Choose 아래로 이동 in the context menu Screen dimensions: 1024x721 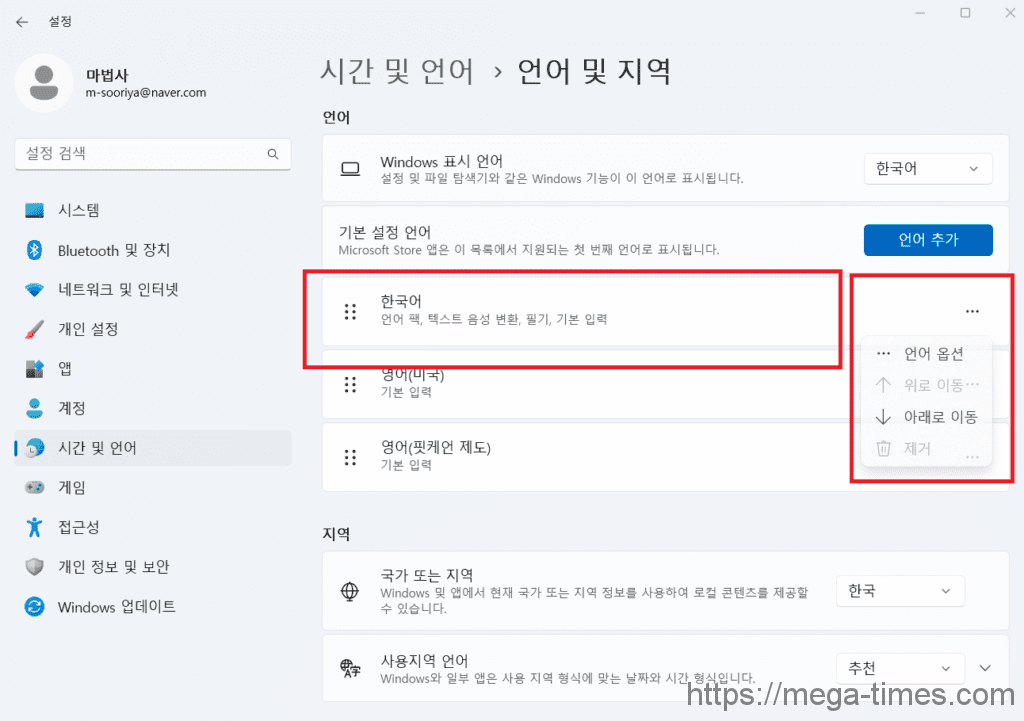point(939,417)
